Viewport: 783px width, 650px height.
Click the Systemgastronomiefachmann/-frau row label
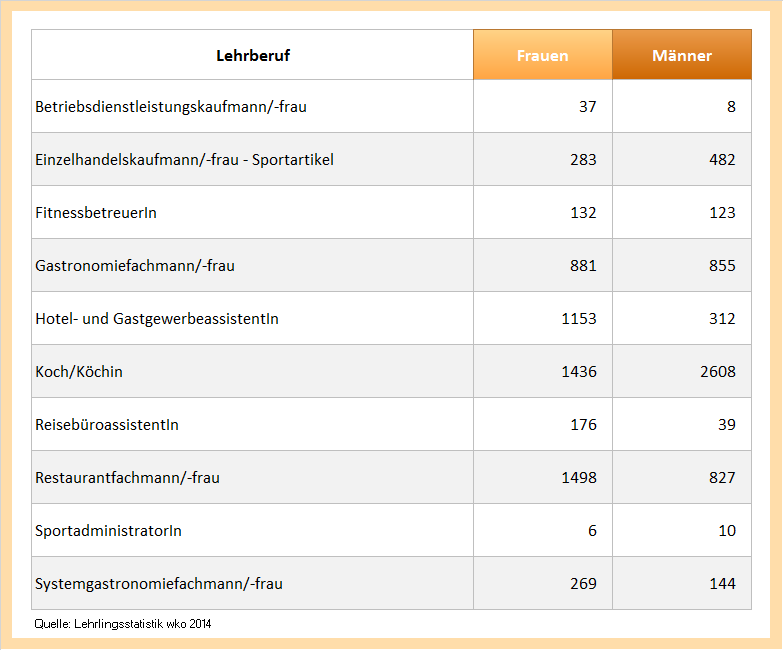pos(159,583)
